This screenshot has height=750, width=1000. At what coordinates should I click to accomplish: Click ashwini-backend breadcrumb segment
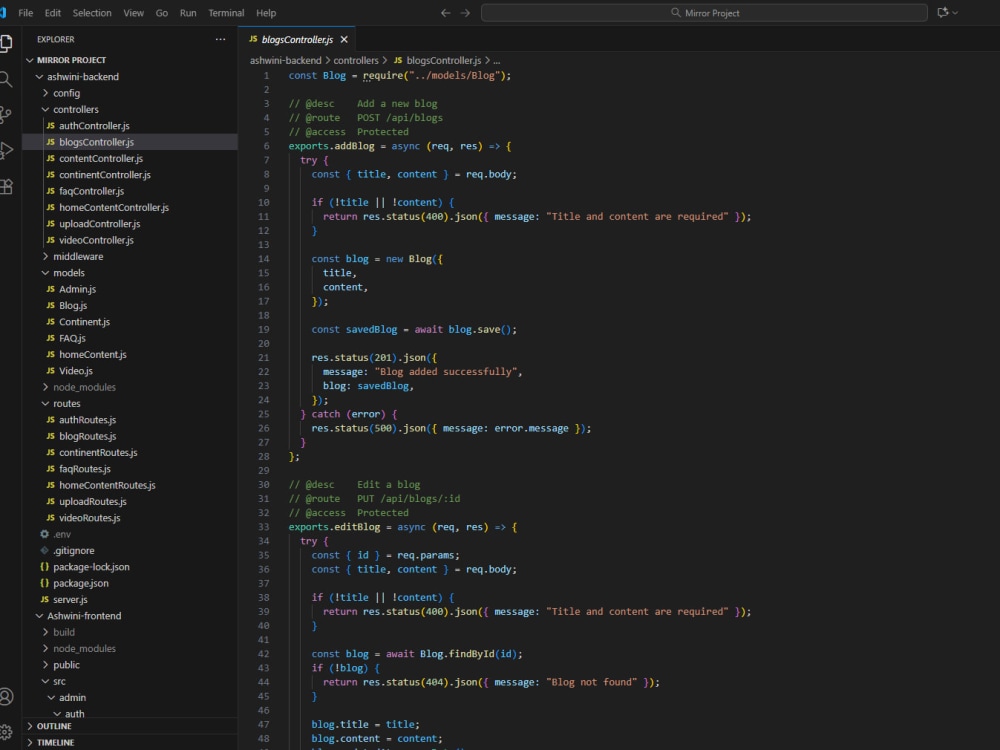(x=286, y=61)
